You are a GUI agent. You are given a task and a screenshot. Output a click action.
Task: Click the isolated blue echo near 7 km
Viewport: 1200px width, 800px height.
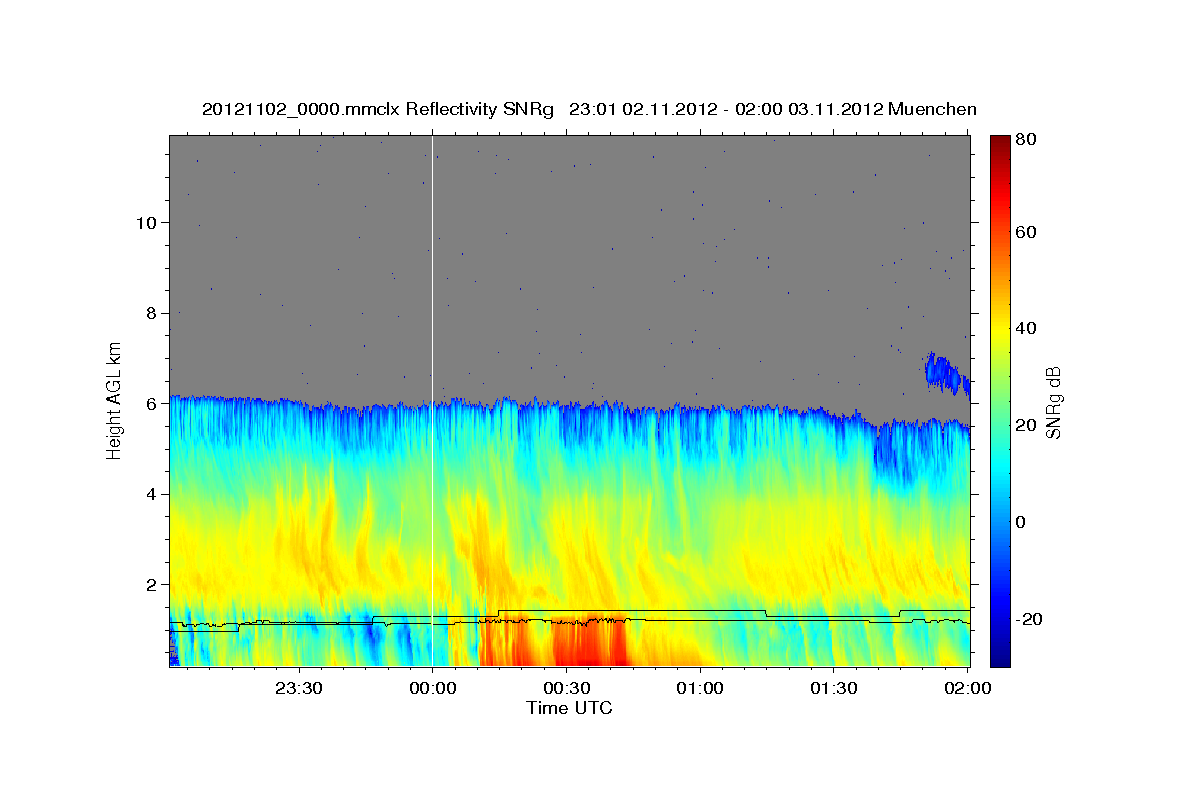coord(946,373)
